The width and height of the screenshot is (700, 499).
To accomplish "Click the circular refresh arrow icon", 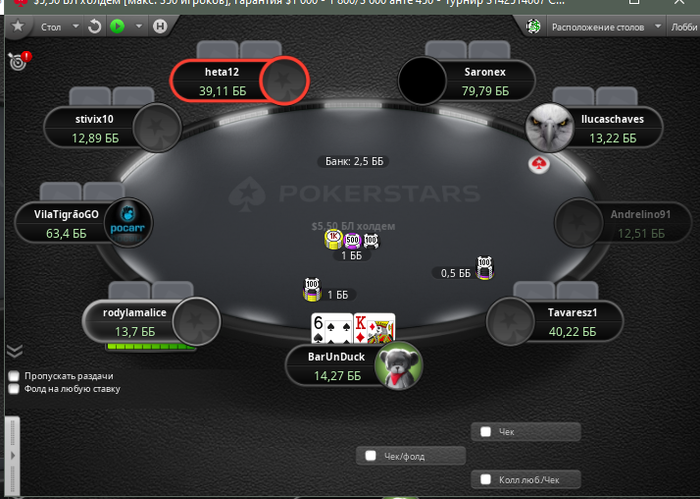I will (x=94, y=27).
